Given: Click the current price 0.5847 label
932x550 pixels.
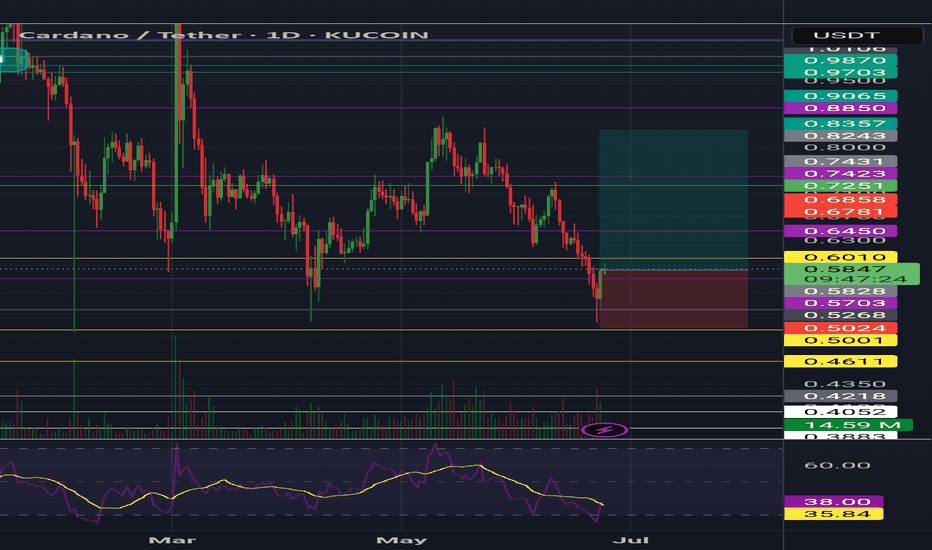Looking at the screenshot, I should [852, 274].
